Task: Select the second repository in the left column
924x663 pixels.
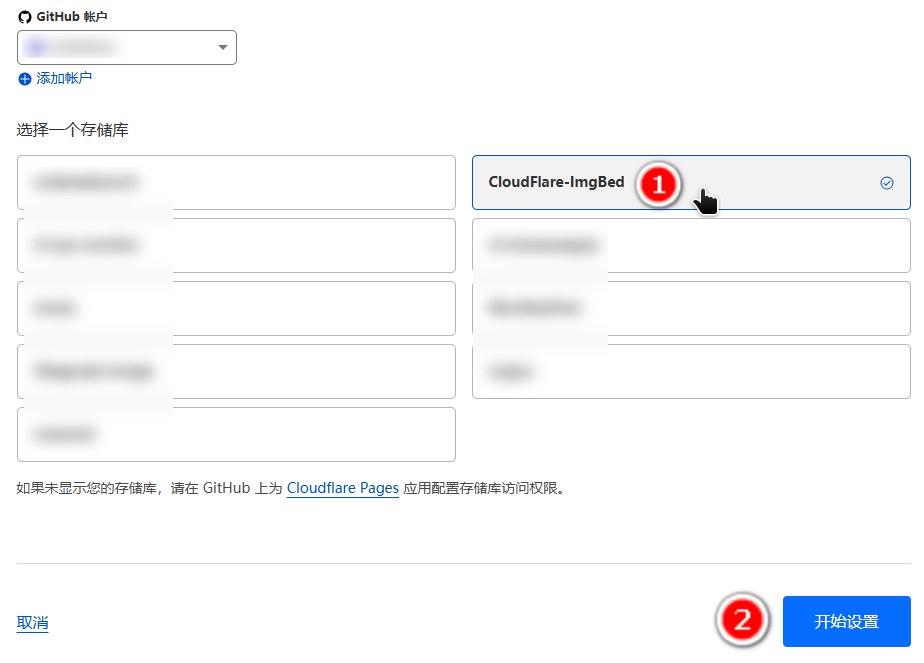Action: [x=236, y=245]
